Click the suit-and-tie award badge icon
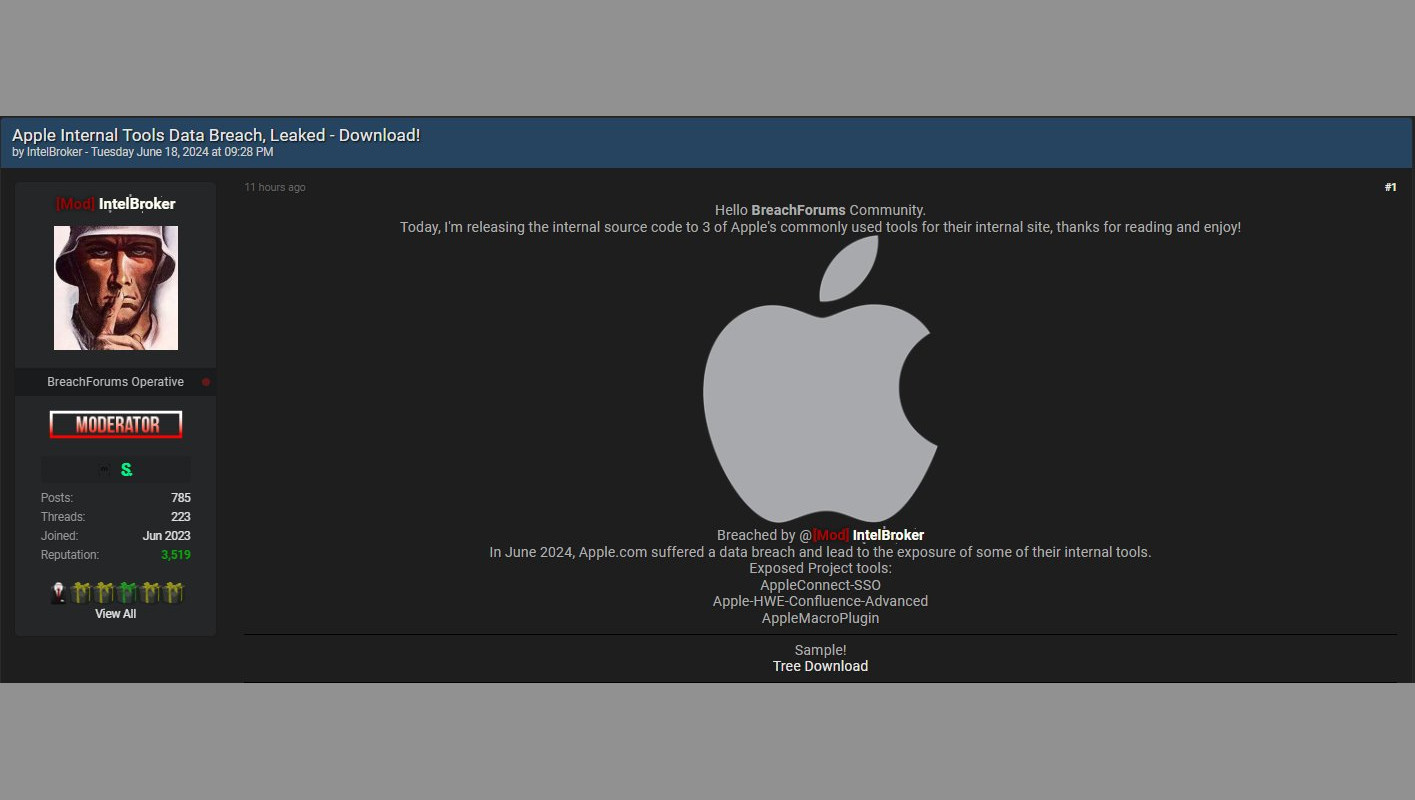 click(x=58, y=592)
